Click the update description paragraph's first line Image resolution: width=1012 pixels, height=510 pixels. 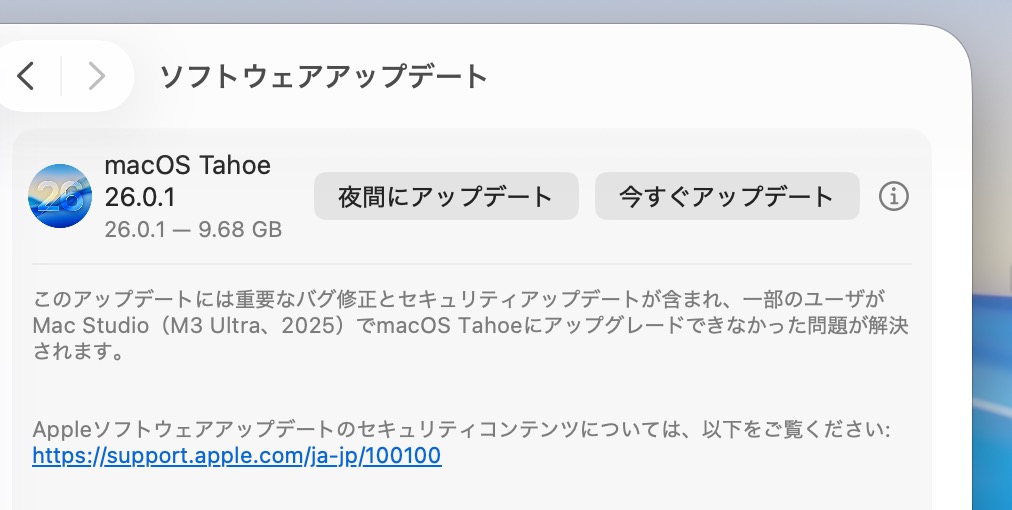(460, 299)
